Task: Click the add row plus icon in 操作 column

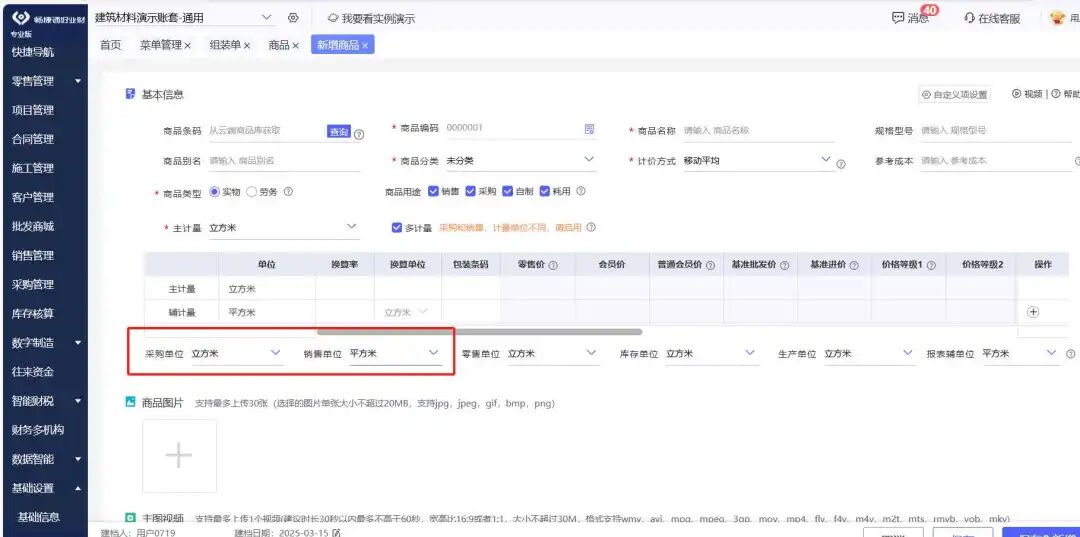Action: tap(1032, 312)
